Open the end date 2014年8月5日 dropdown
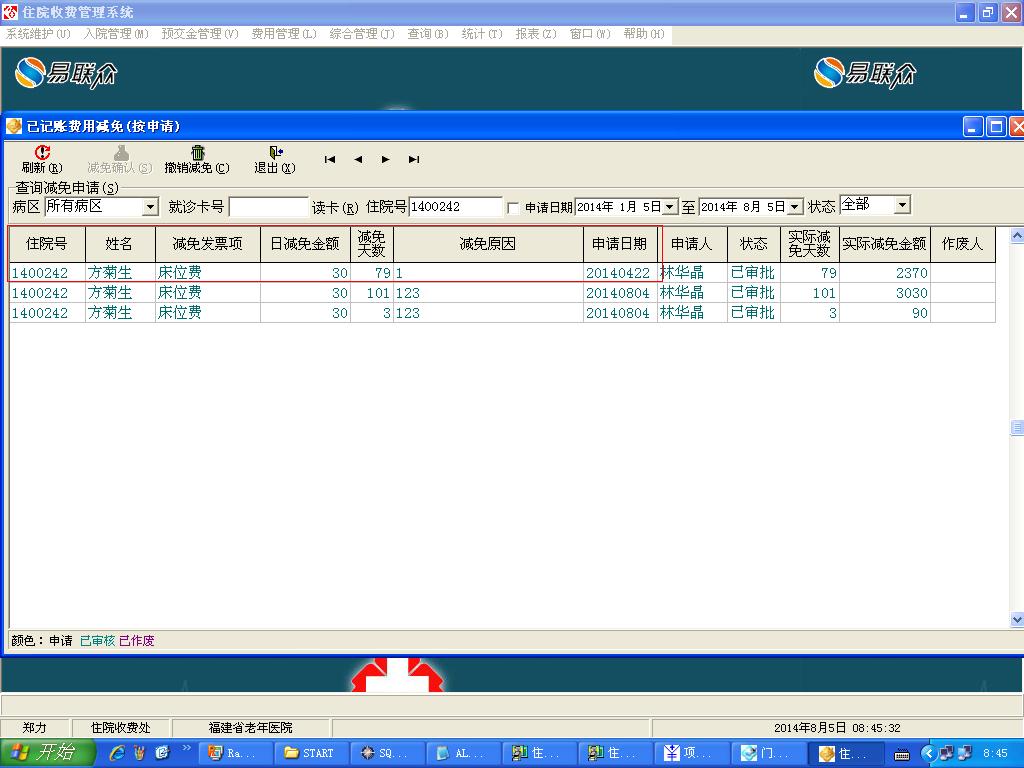This screenshot has height=768, width=1024. pyautogui.click(x=795, y=207)
